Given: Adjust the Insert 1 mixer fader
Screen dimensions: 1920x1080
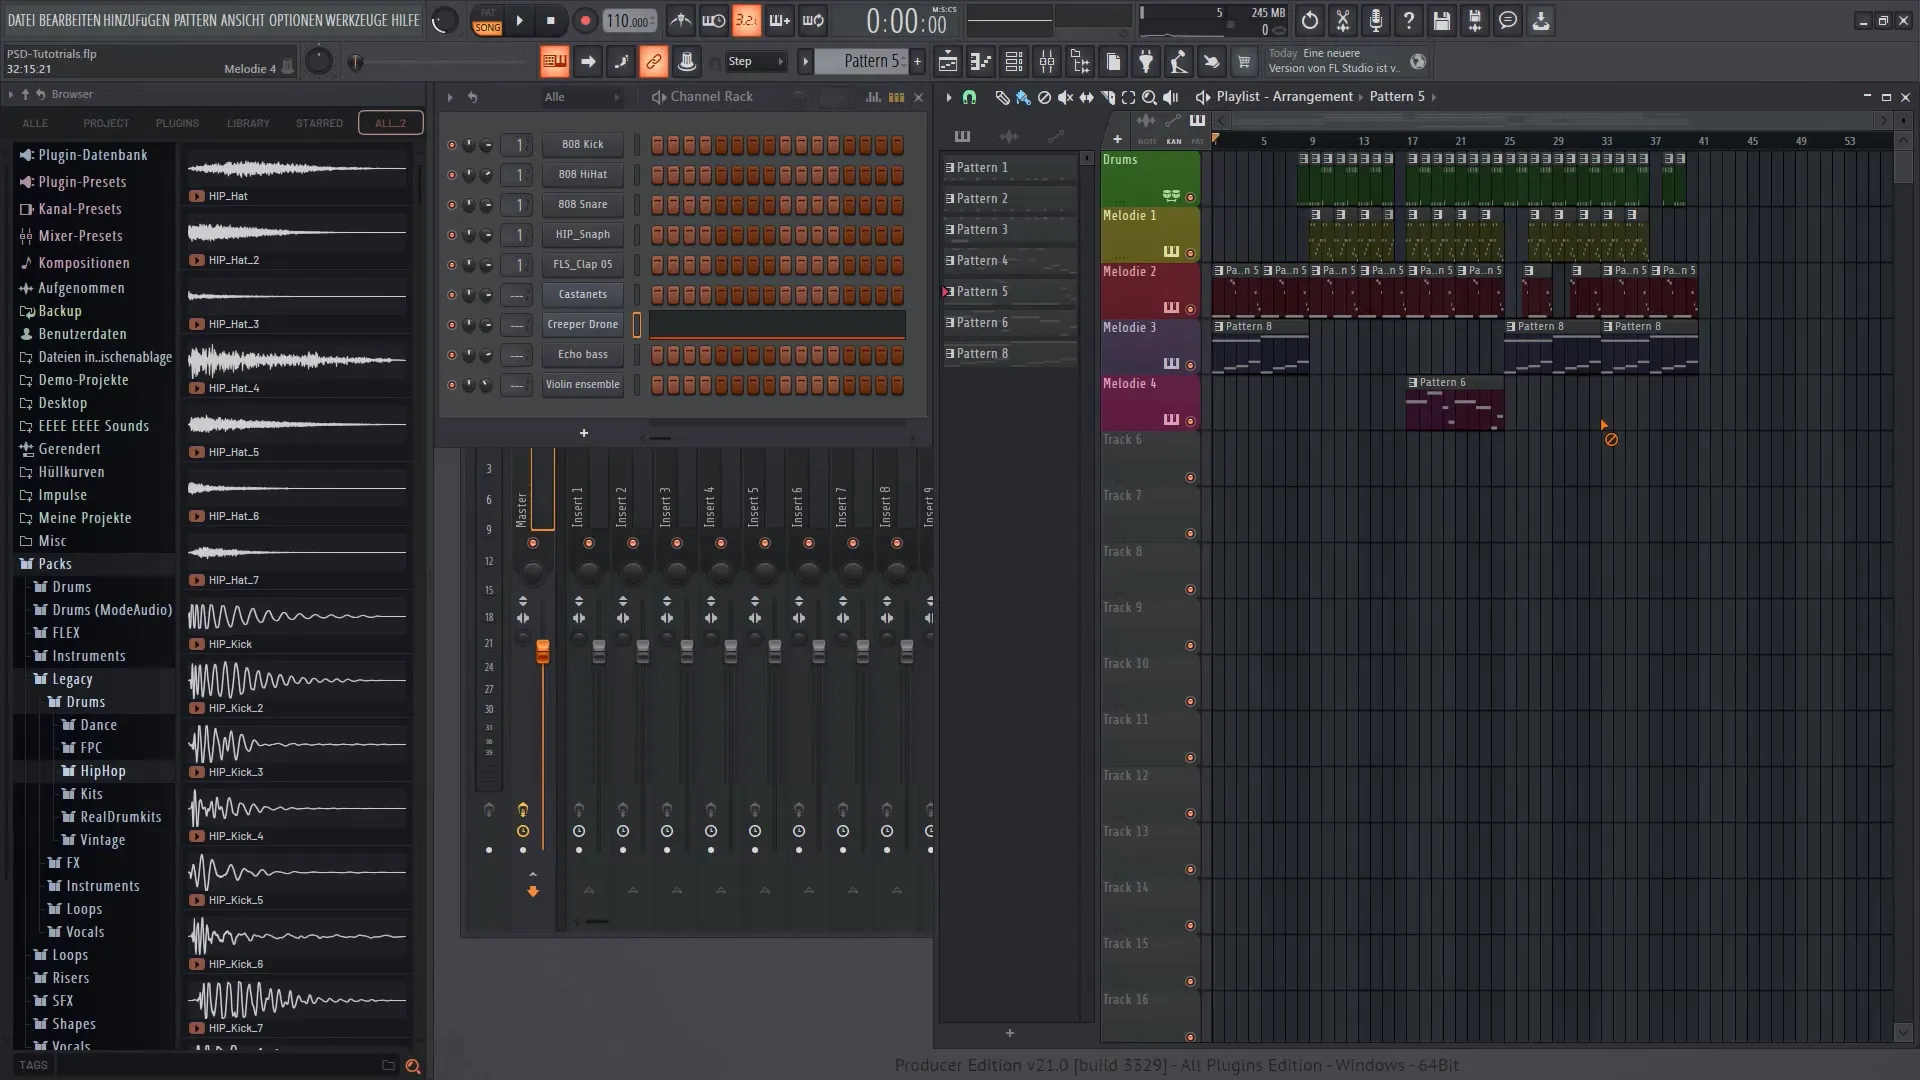Looking at the screenshot, I should point(599,652).
